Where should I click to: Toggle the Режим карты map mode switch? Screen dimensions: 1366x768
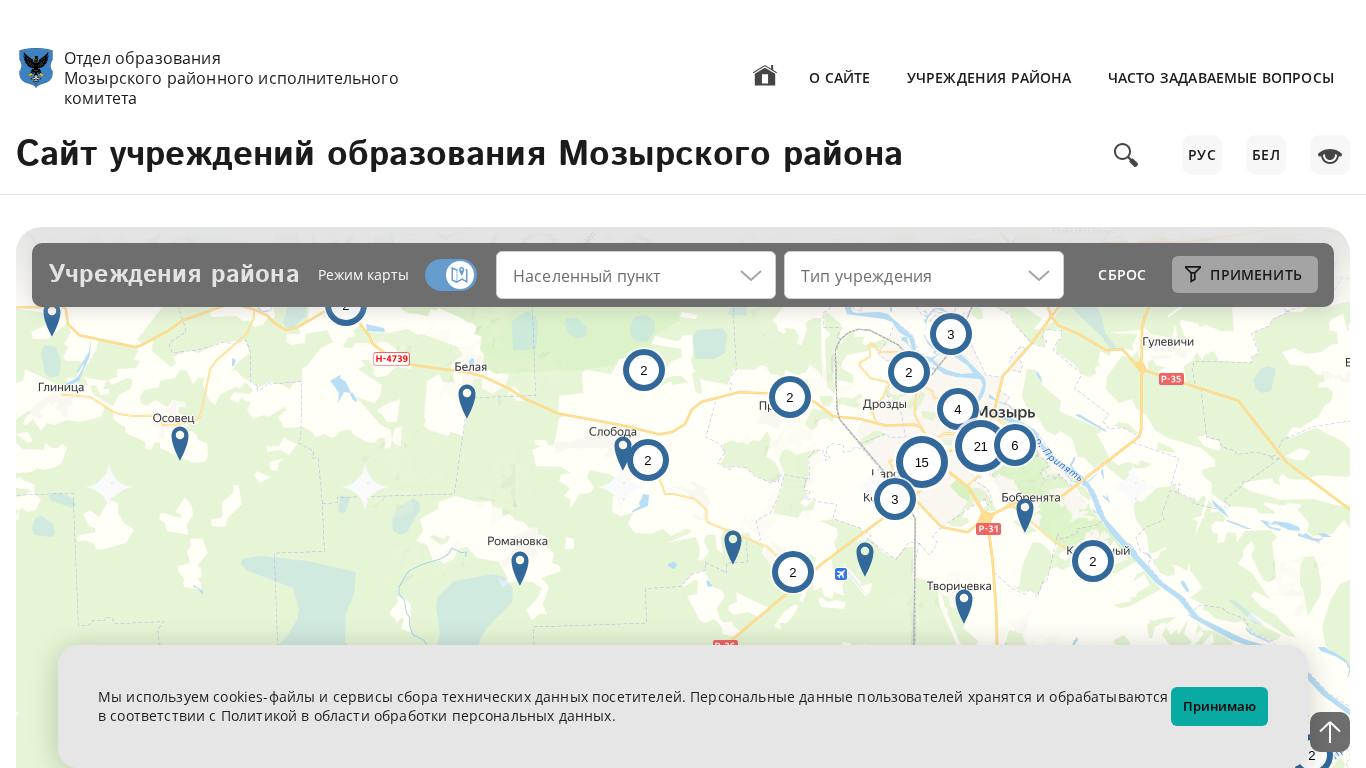(450, 275)
